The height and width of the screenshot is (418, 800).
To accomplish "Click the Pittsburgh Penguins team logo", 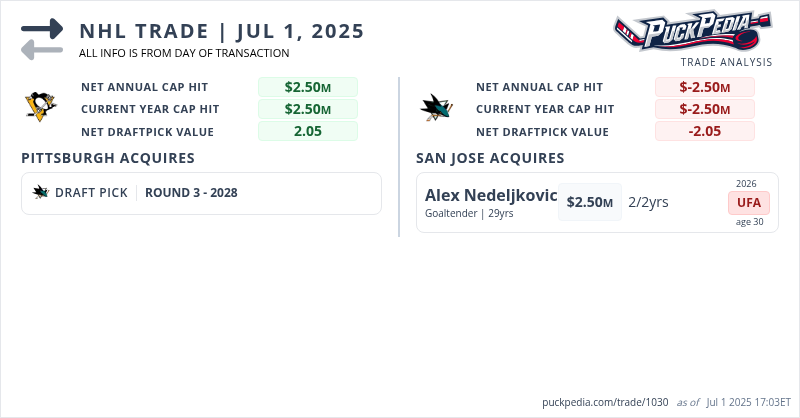I will [41, 108].
